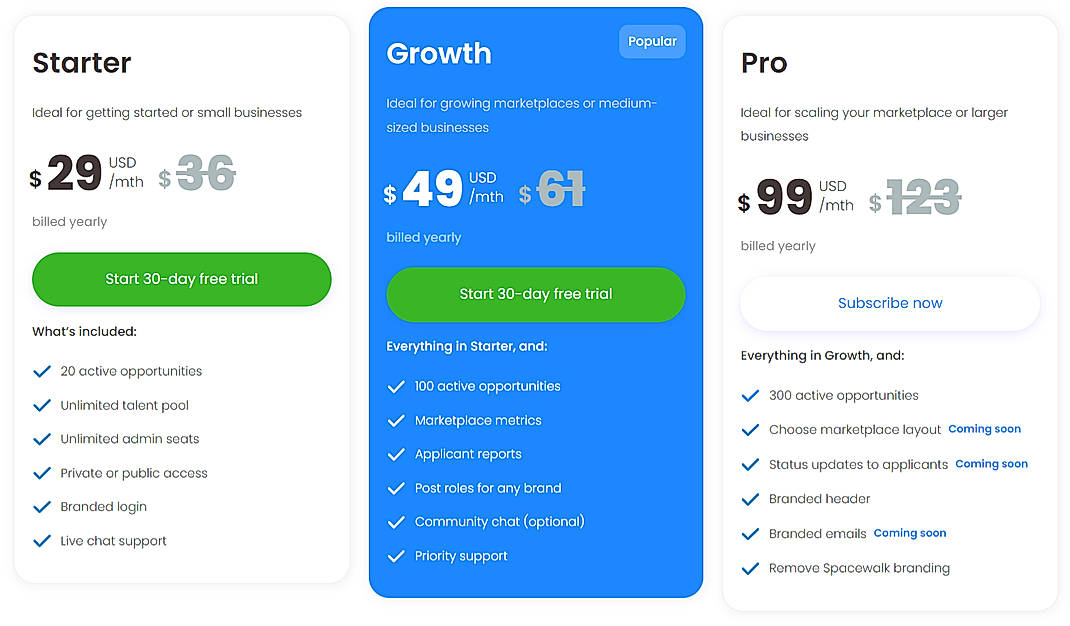Click the checkmark next to Unlimited talent pool

(41, 405)
